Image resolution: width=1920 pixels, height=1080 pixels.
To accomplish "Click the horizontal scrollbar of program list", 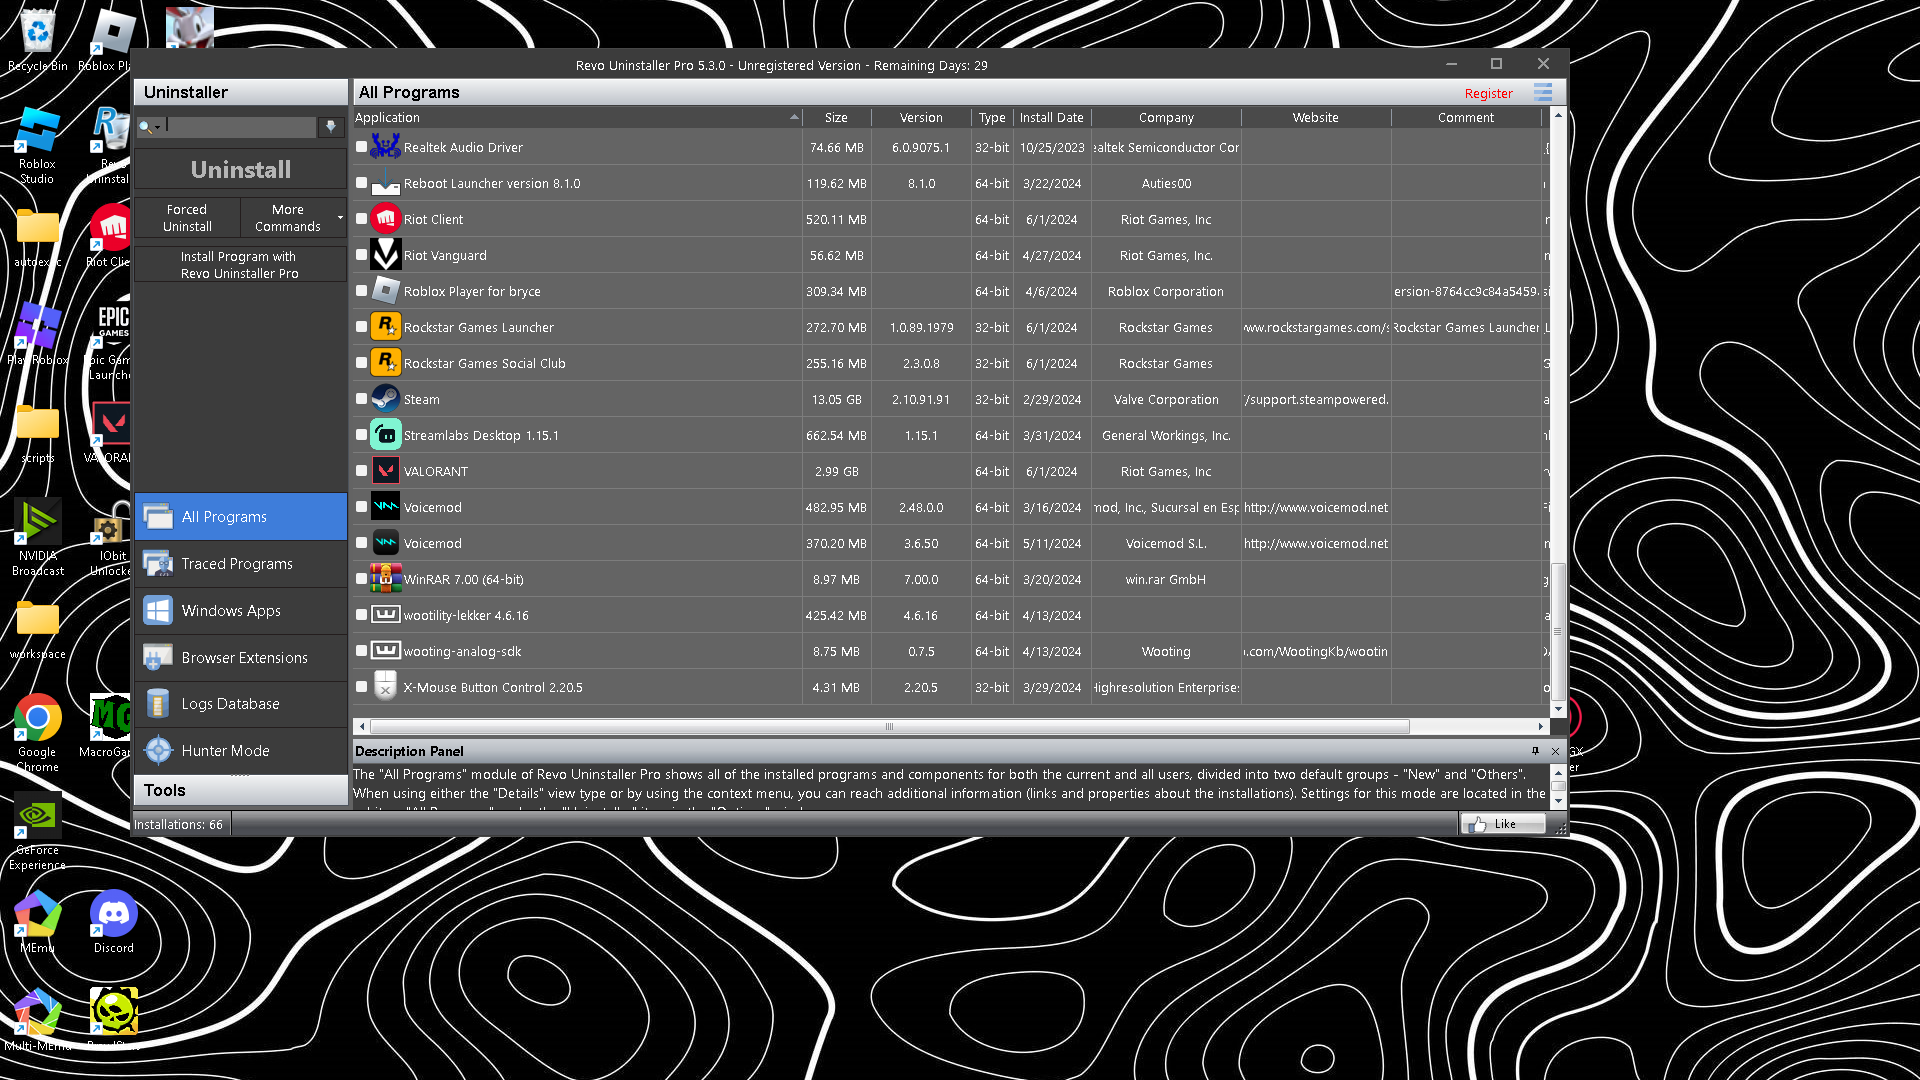I will coord(889,727).
